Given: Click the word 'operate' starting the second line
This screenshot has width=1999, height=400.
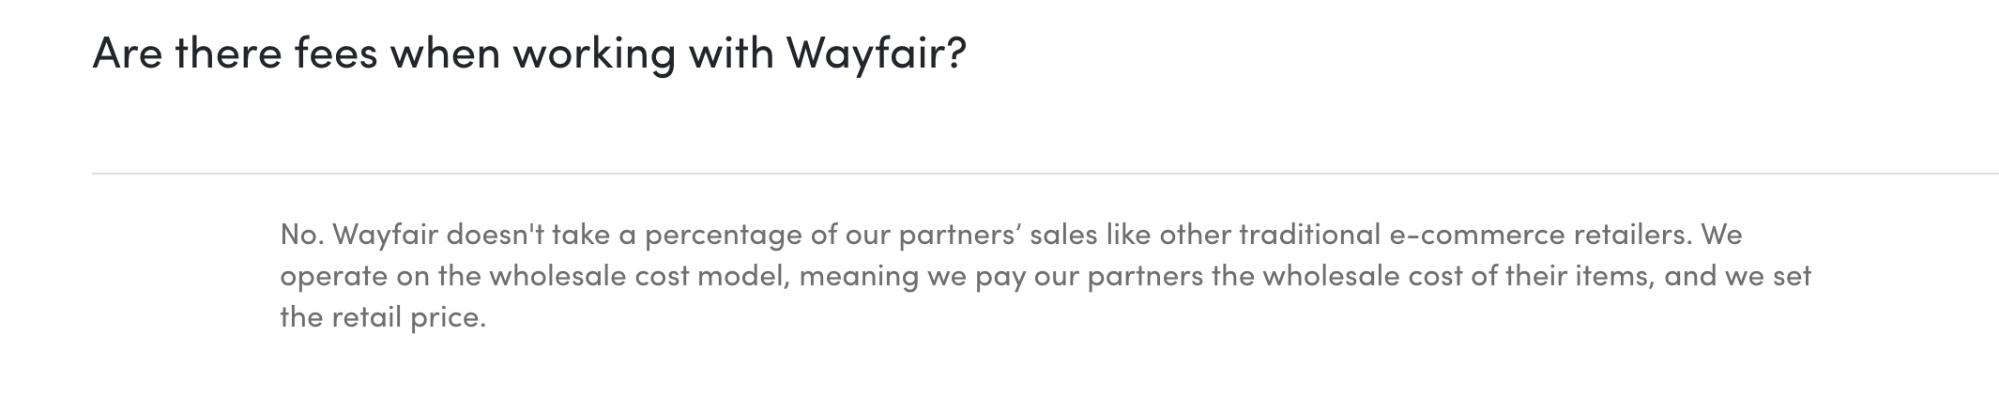Looking at the screenshot, I should [334, 276].
